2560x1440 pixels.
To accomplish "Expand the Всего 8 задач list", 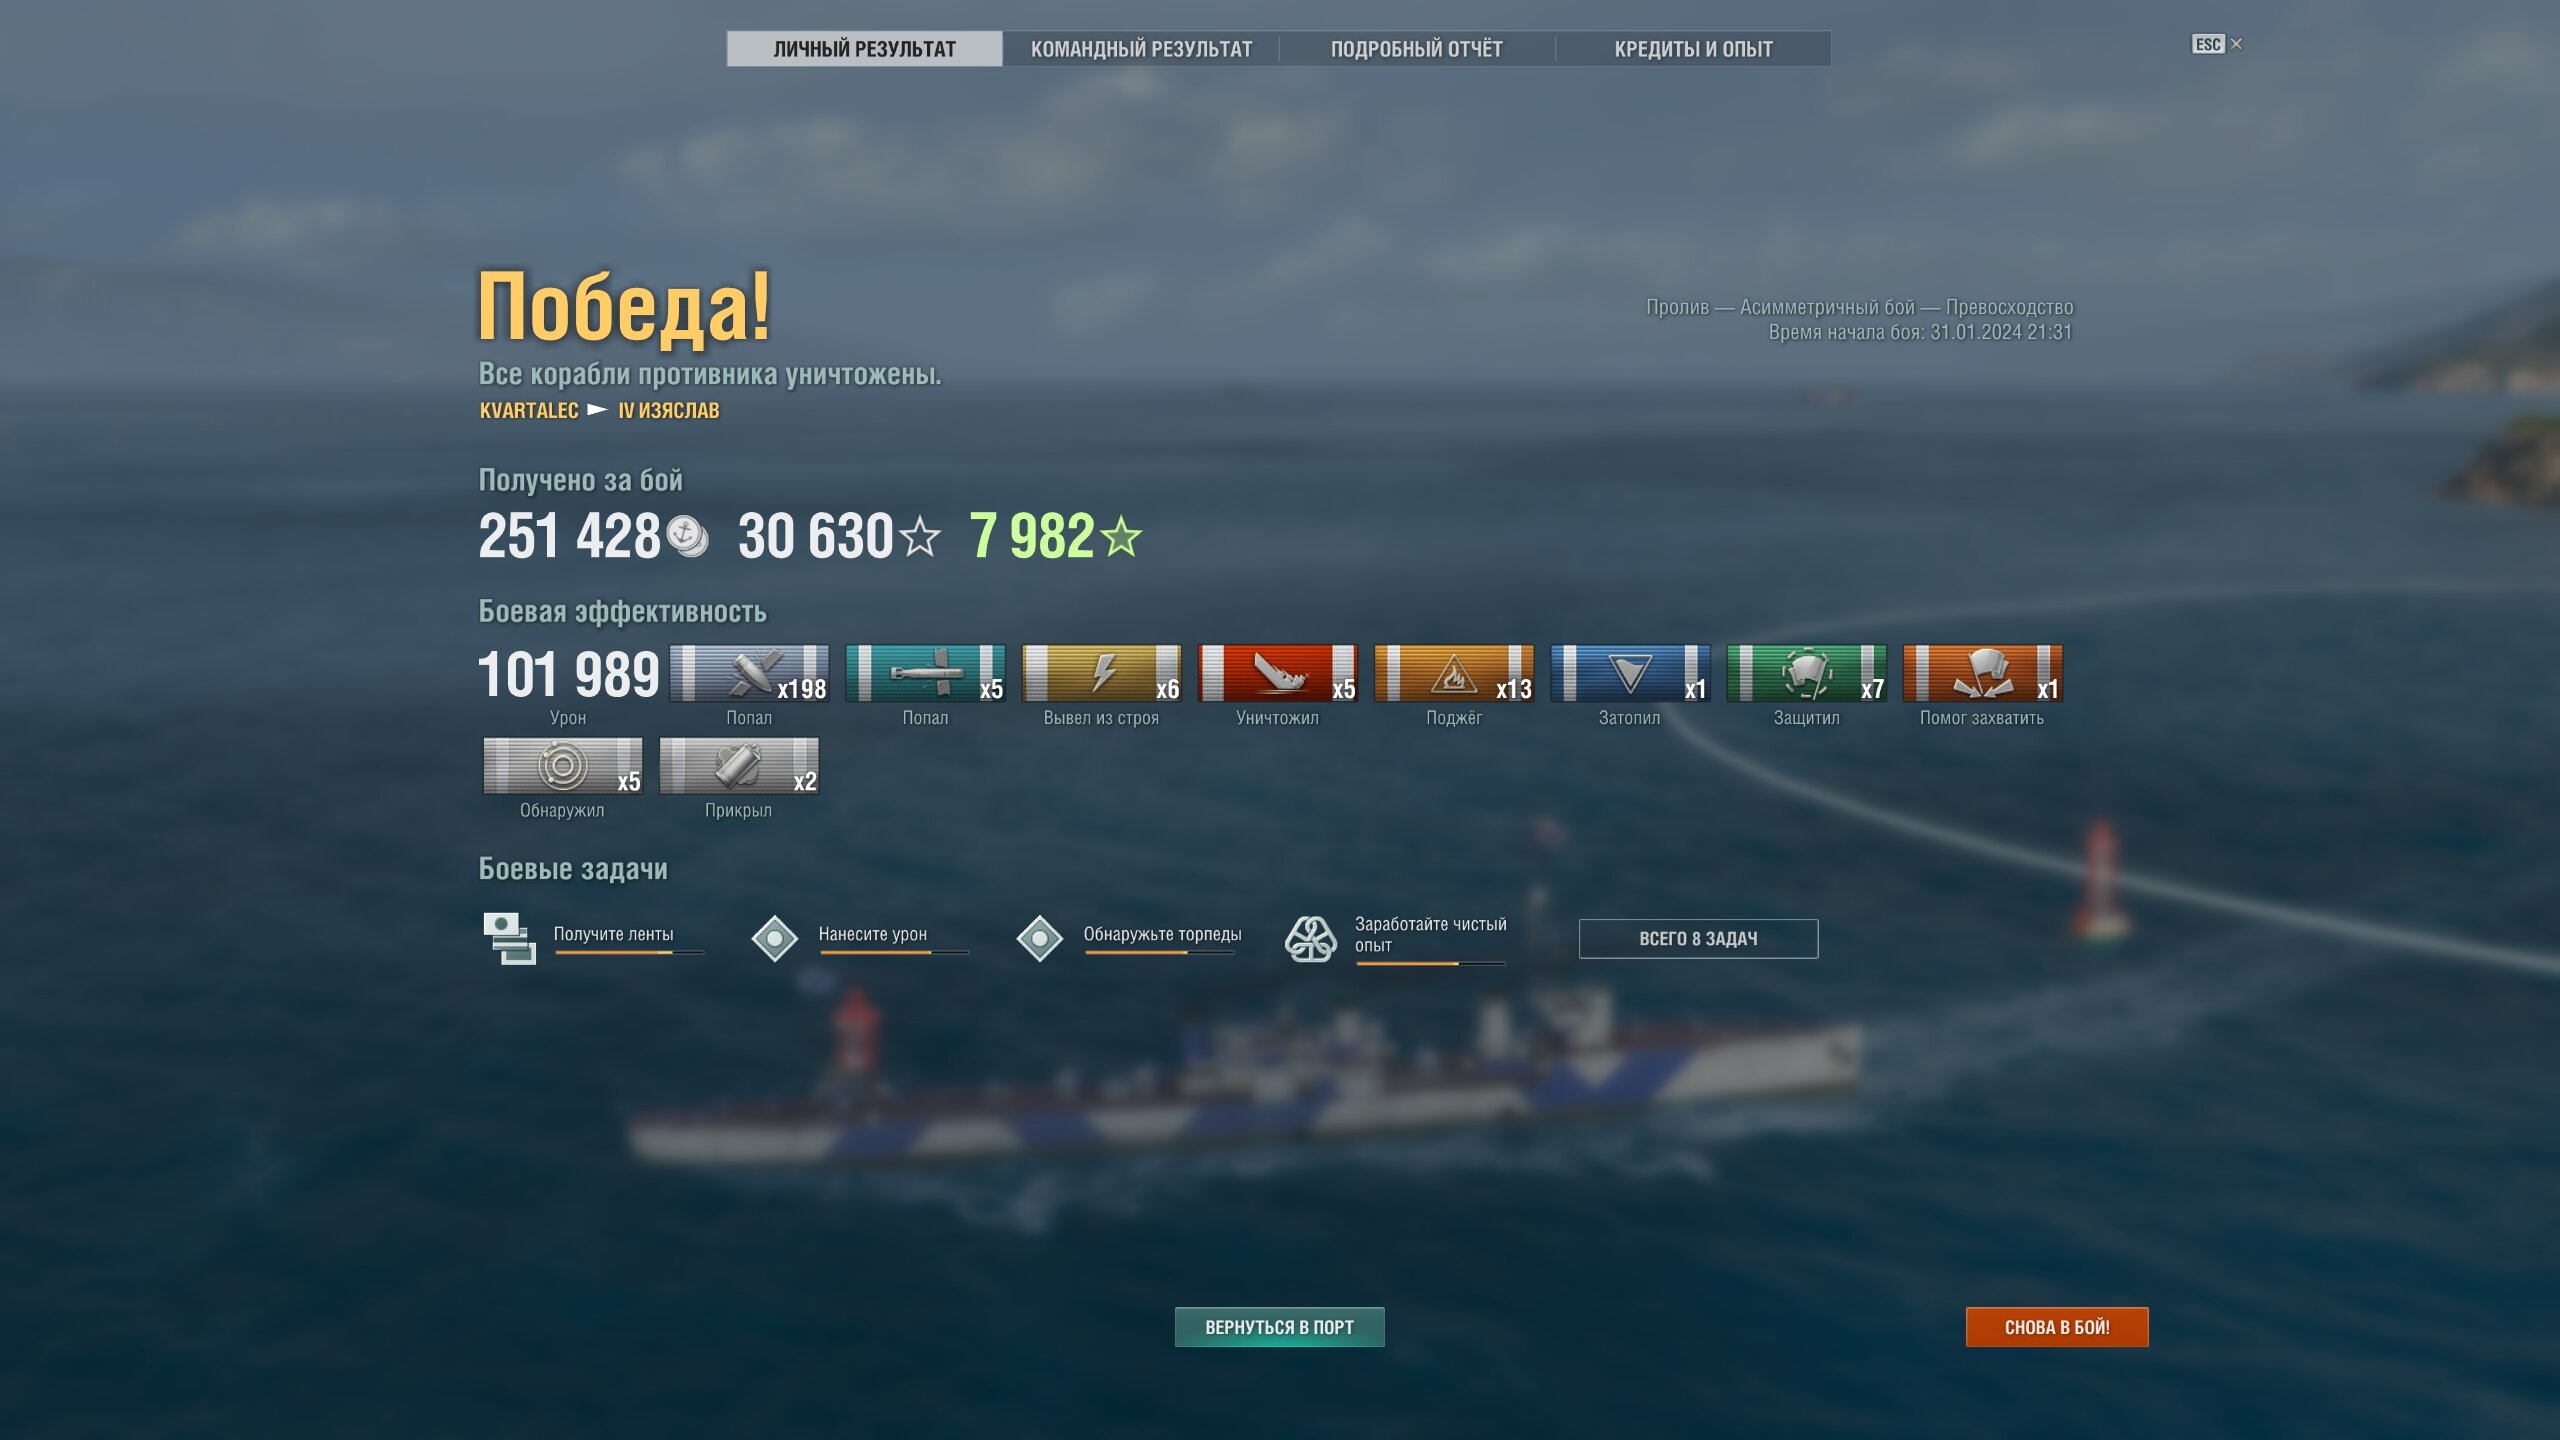I will pyautogui.click(x=1698, y=938).
